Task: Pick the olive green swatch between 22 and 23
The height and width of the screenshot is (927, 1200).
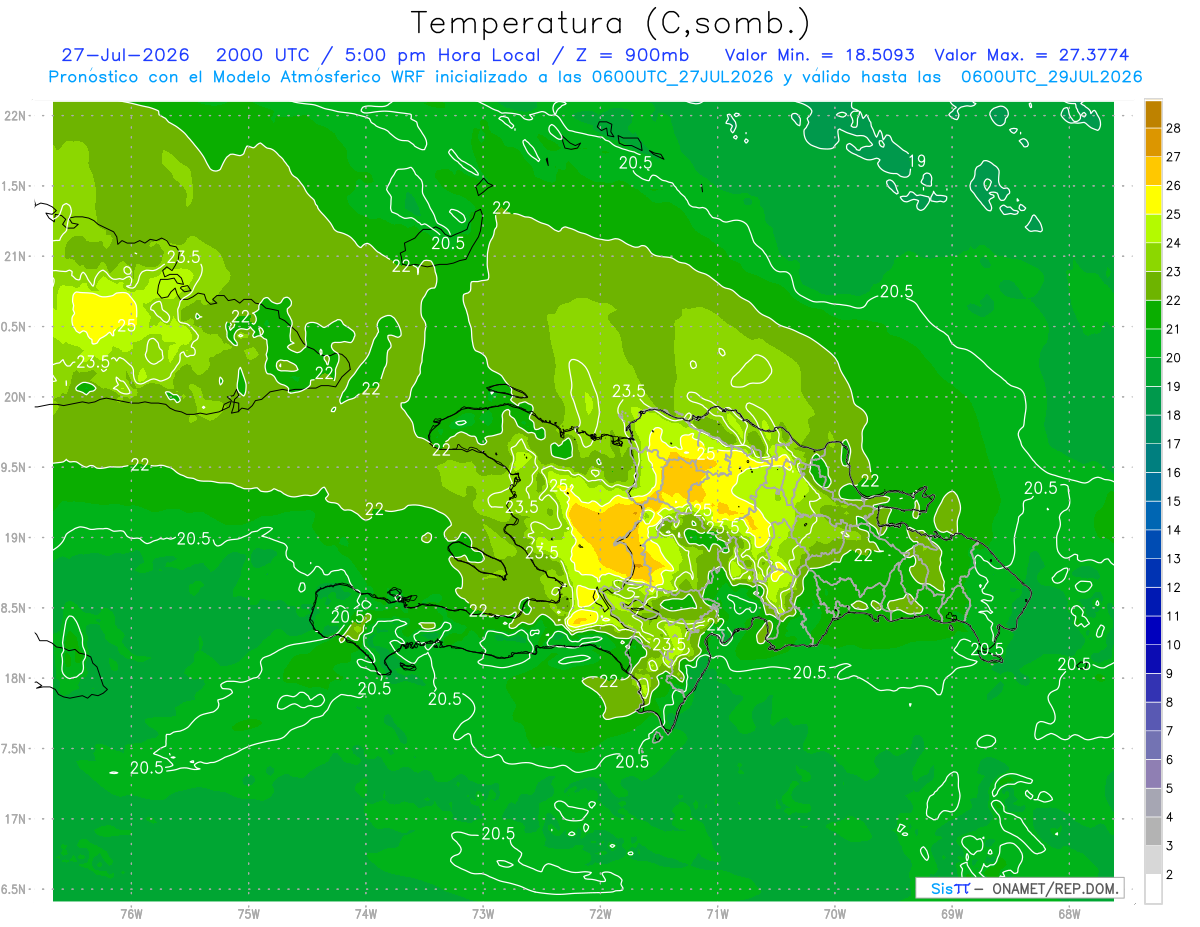Action: 1153,286
